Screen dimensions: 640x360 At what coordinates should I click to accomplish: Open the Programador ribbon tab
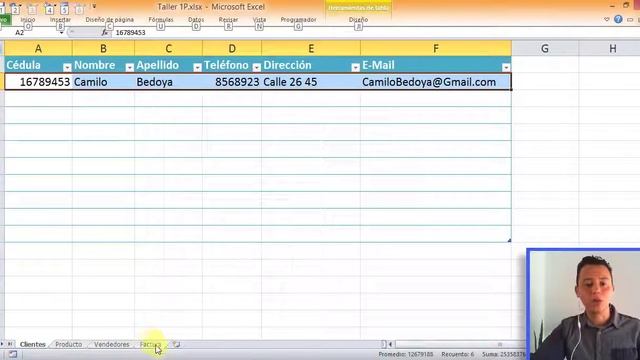click(x=298, y=20)
